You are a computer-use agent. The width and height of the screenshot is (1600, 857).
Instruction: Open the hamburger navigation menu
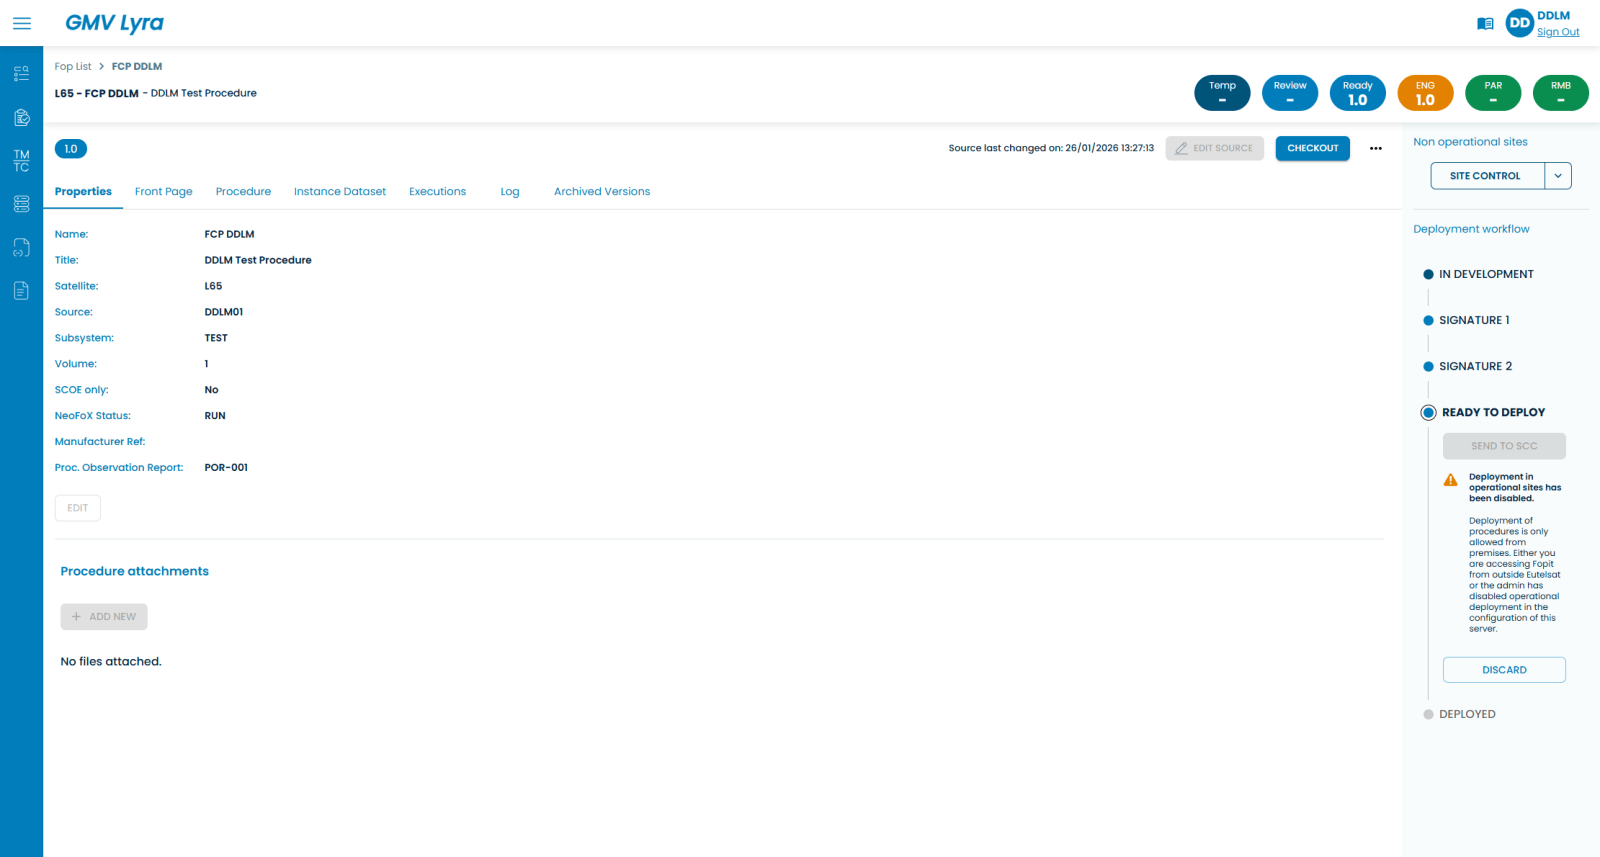click(22, 23)
